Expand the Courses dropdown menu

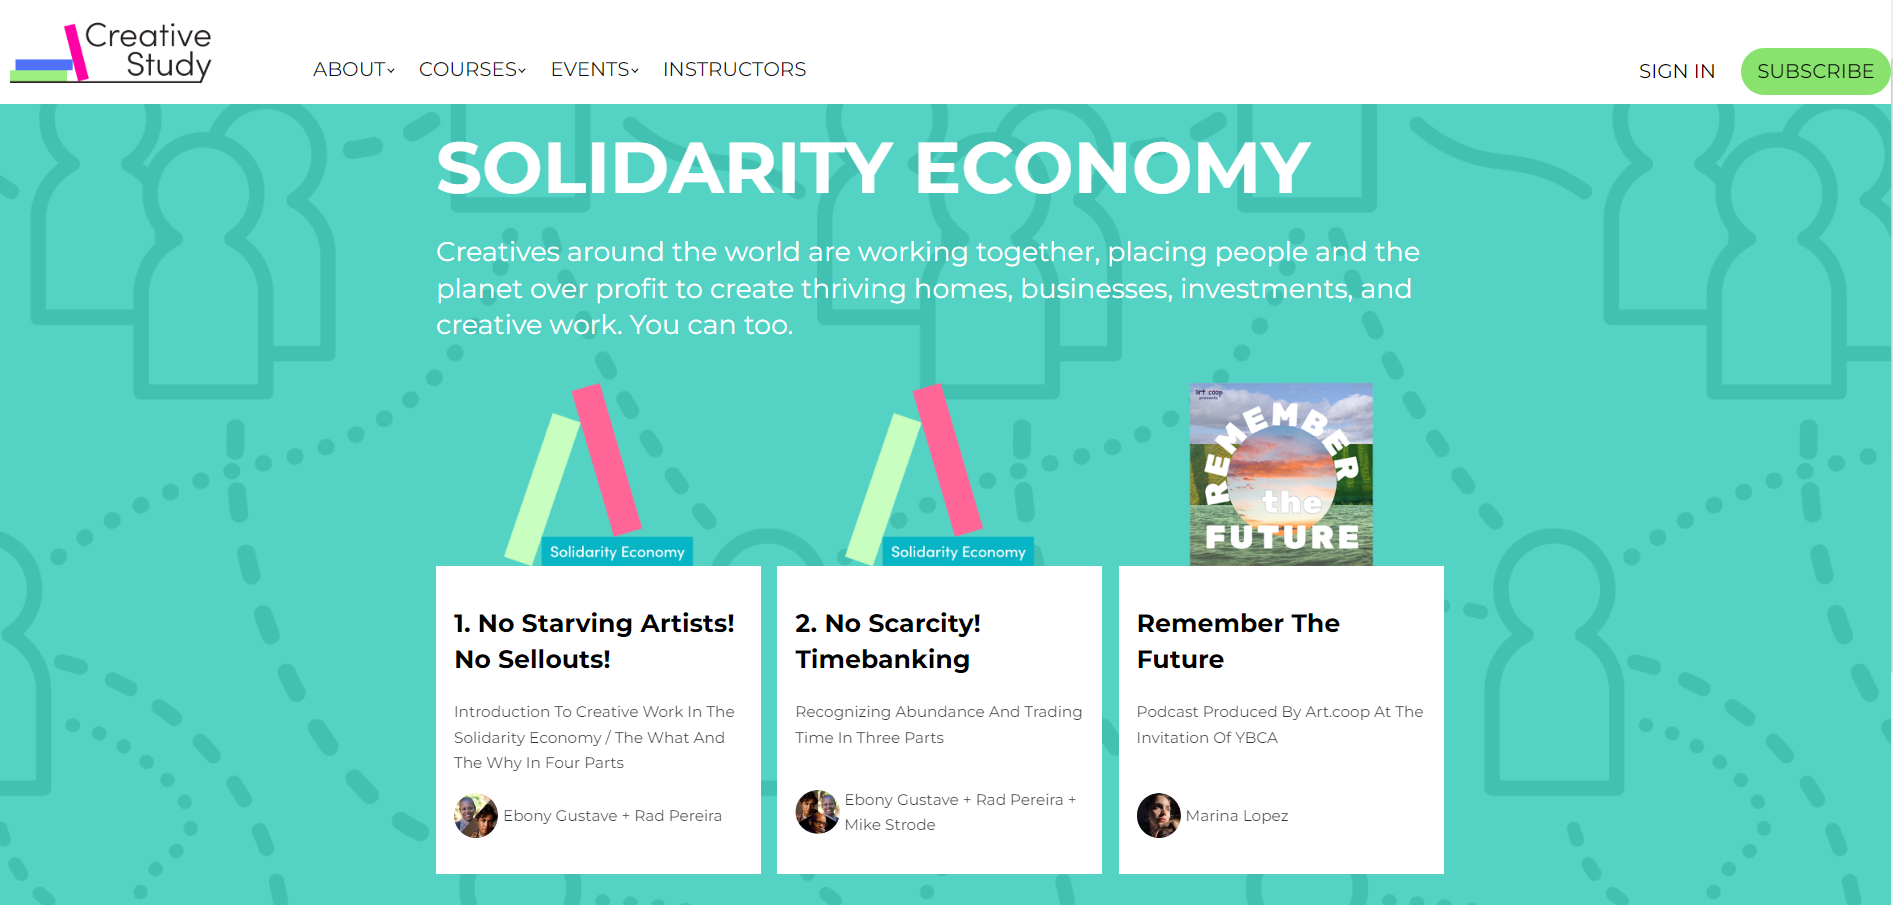(471, 69)
